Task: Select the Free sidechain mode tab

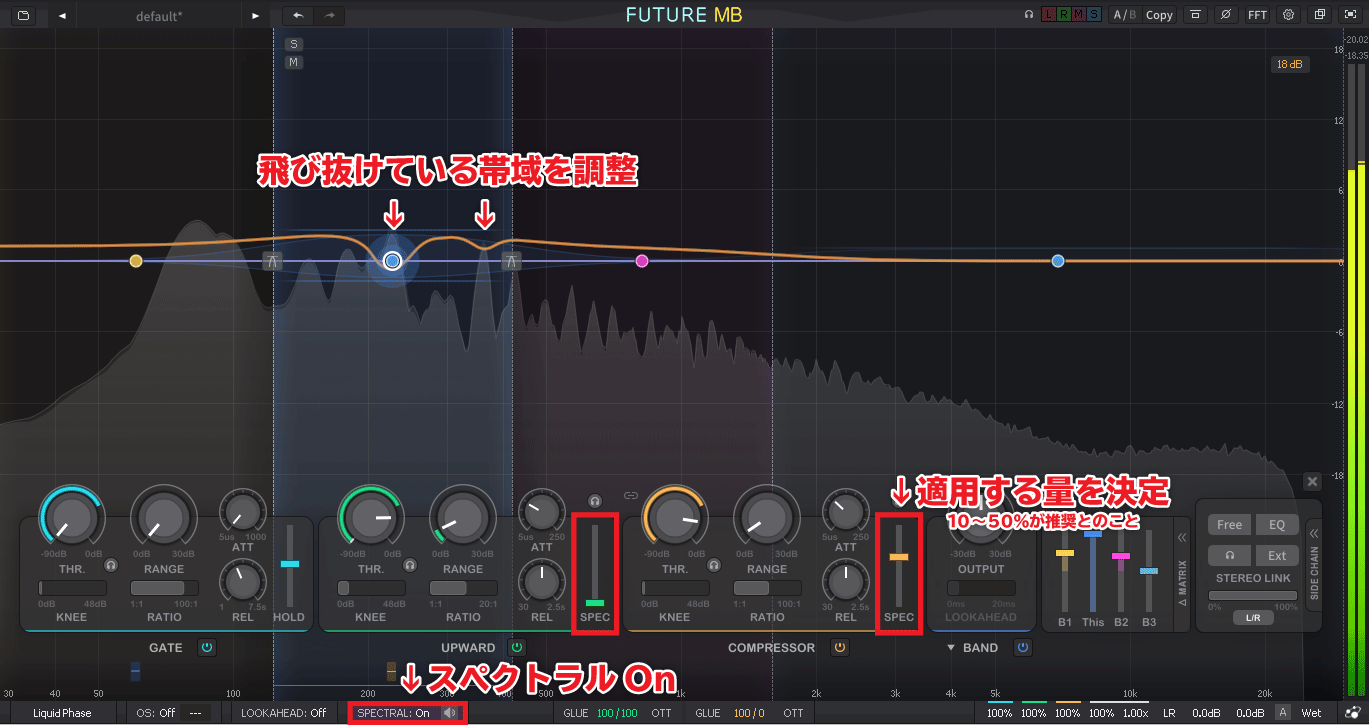Action: (1229, 525)
